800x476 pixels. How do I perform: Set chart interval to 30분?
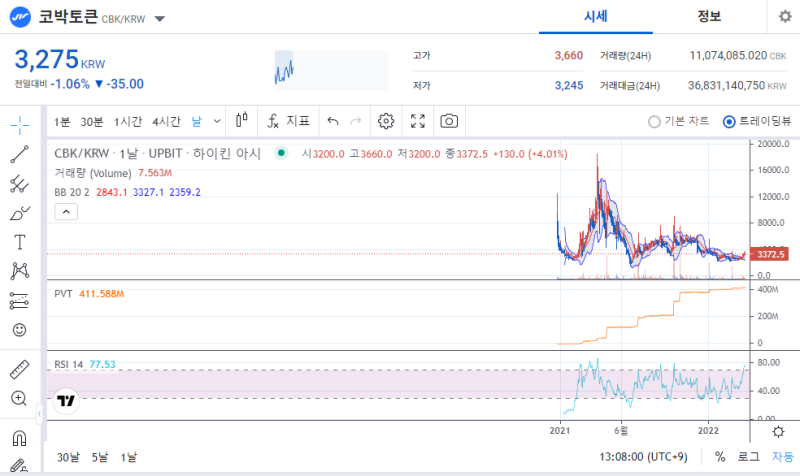[x=92, y=122]
